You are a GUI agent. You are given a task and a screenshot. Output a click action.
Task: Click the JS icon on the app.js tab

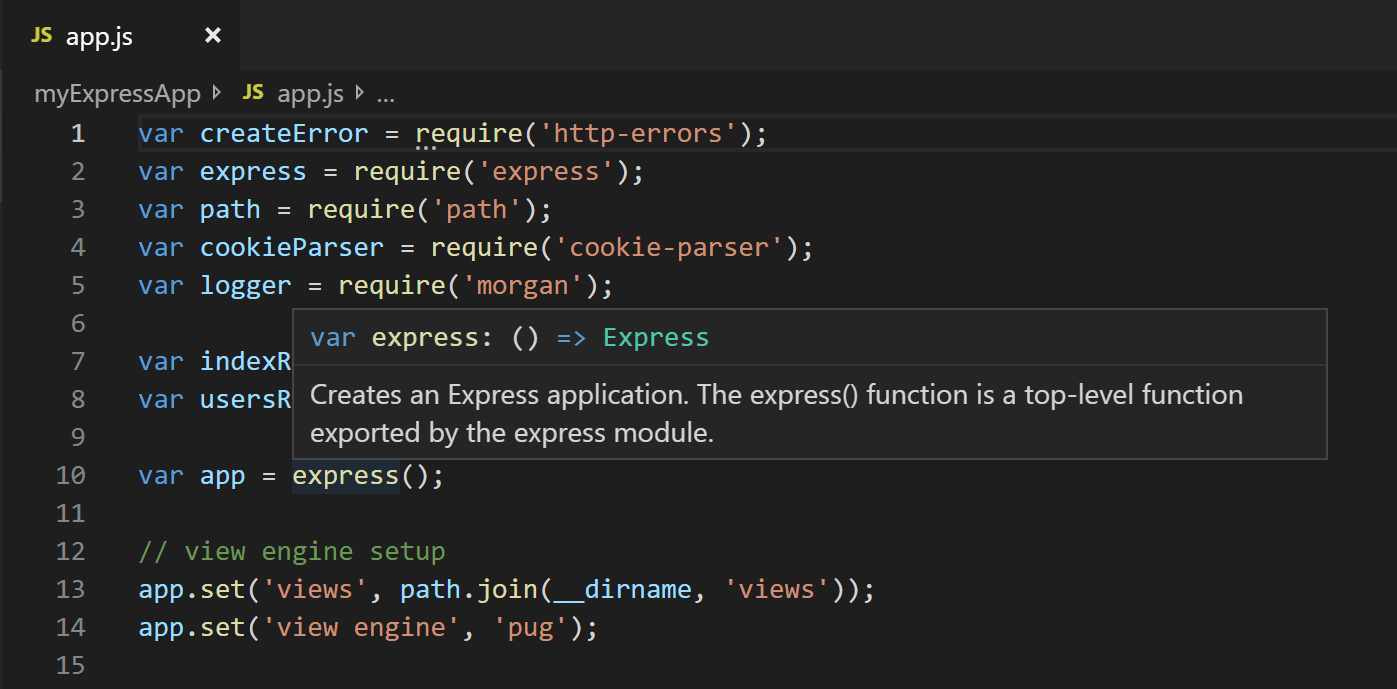point(41,35)
